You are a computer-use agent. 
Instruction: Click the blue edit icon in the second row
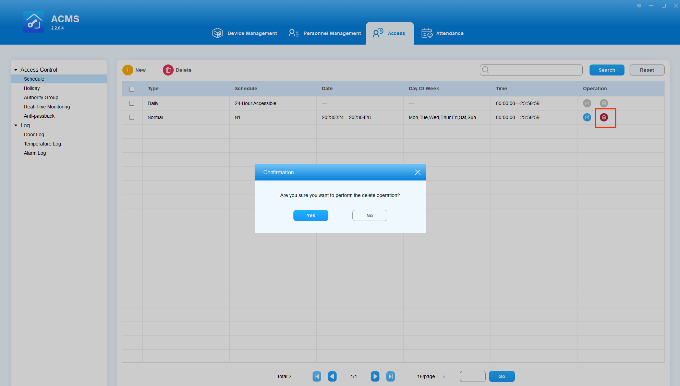(587, 117)
